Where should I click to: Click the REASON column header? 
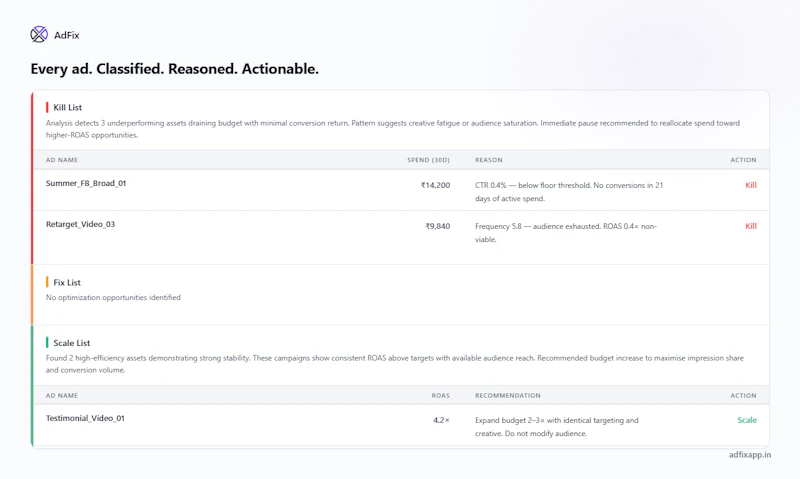[x=489, y=160]
